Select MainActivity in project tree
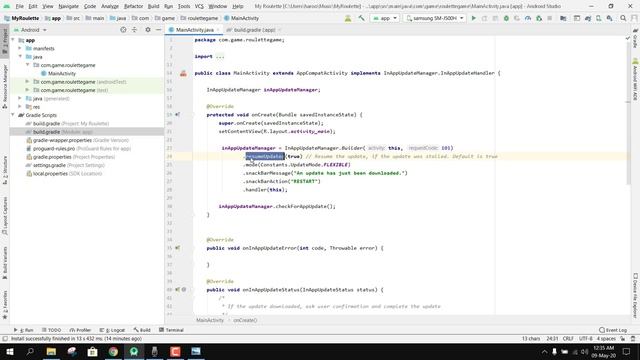The height and width of the screenshot is (360, 640). pyautogui.click(x=62, y=73)
